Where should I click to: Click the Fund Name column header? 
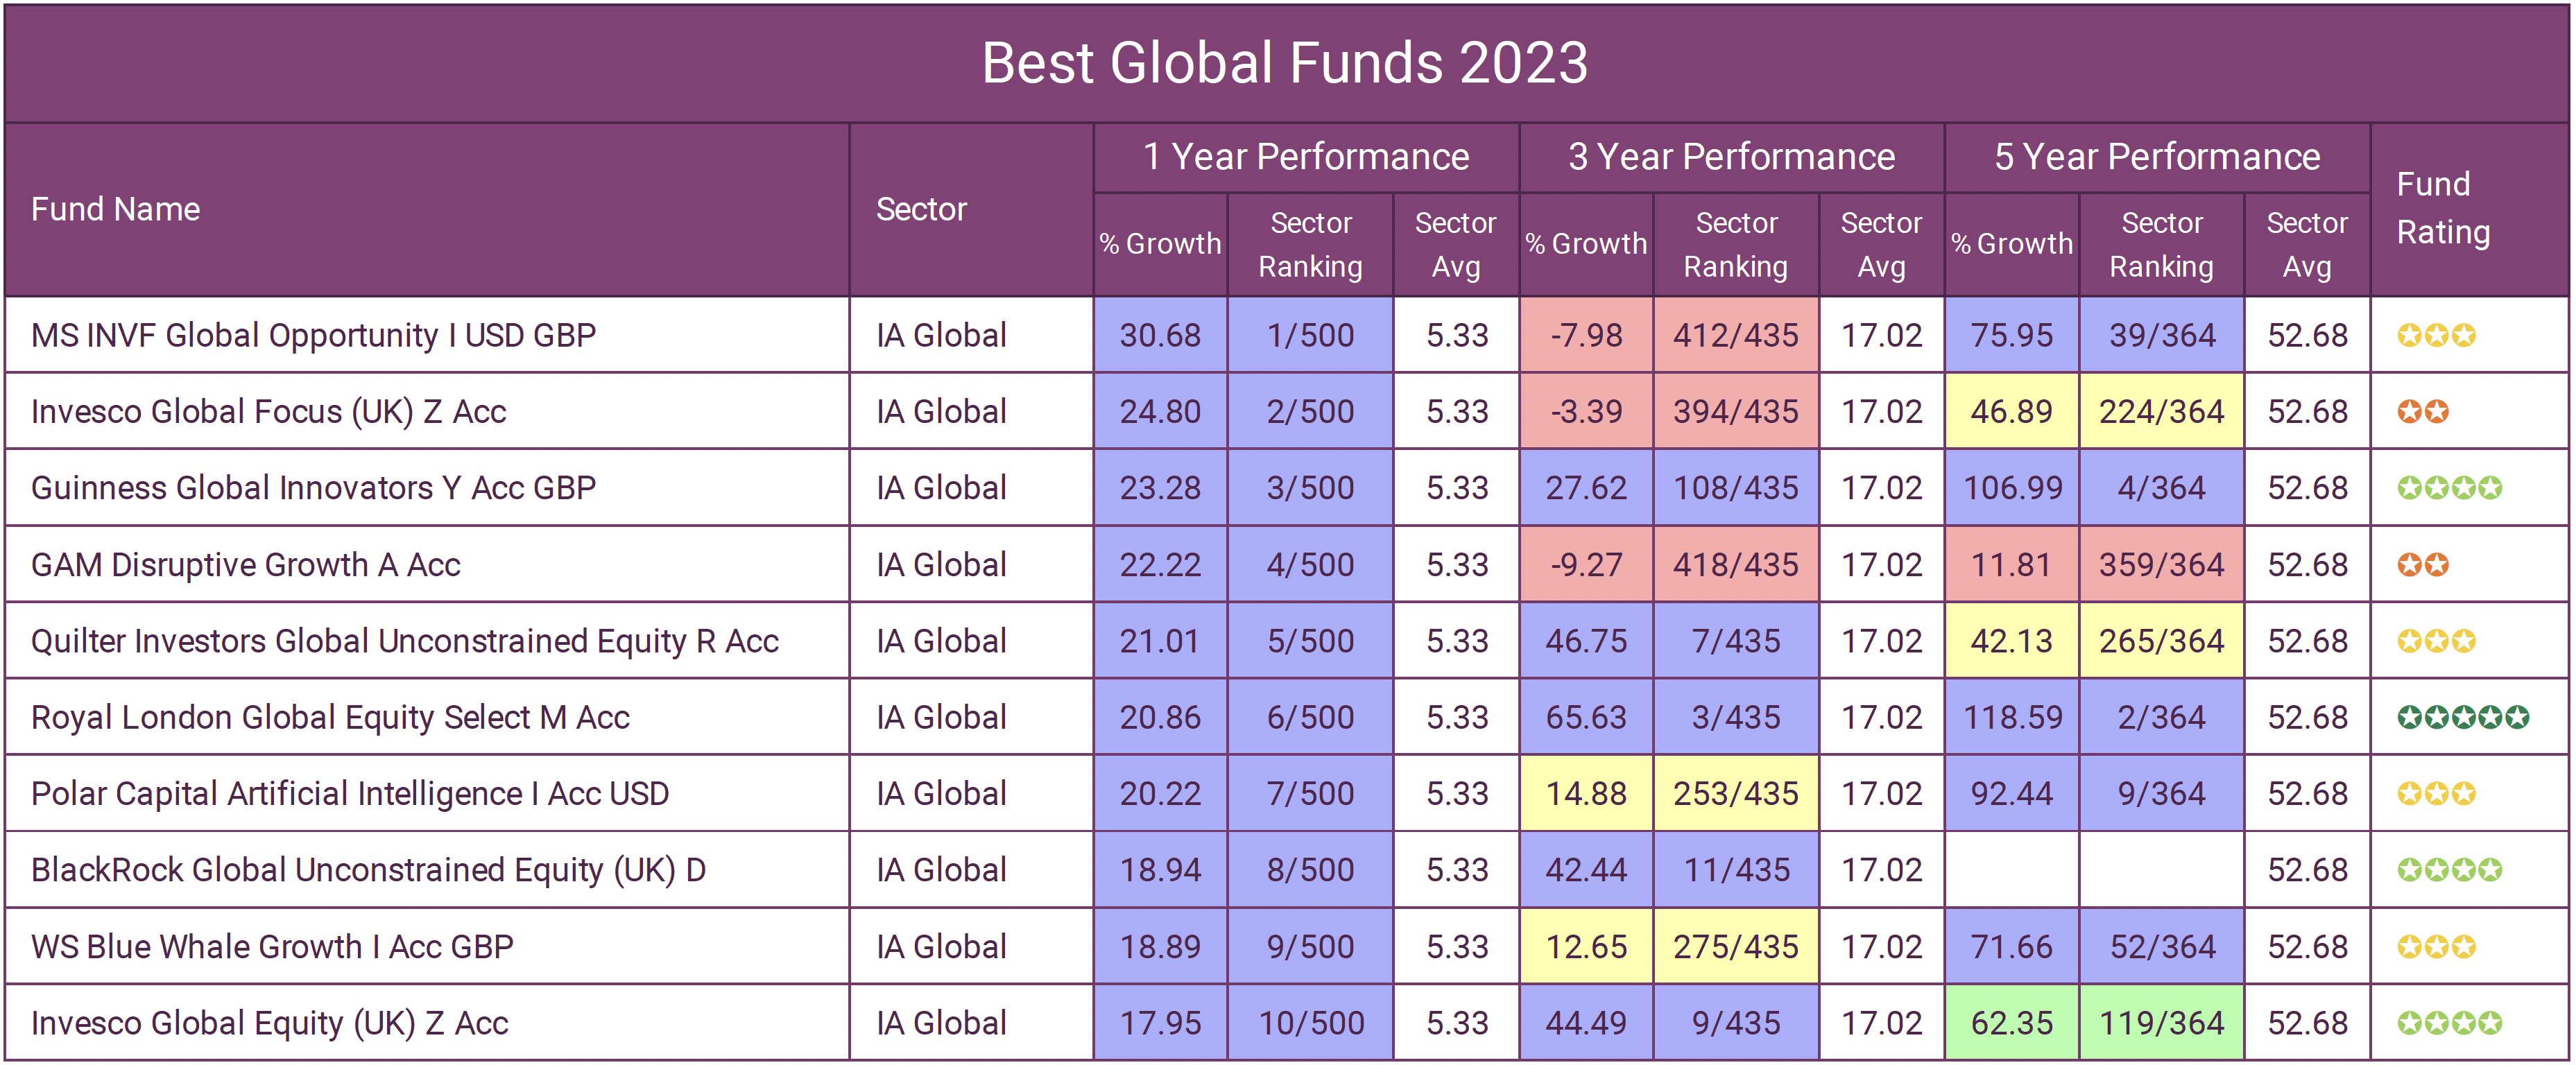click(116, 209)
